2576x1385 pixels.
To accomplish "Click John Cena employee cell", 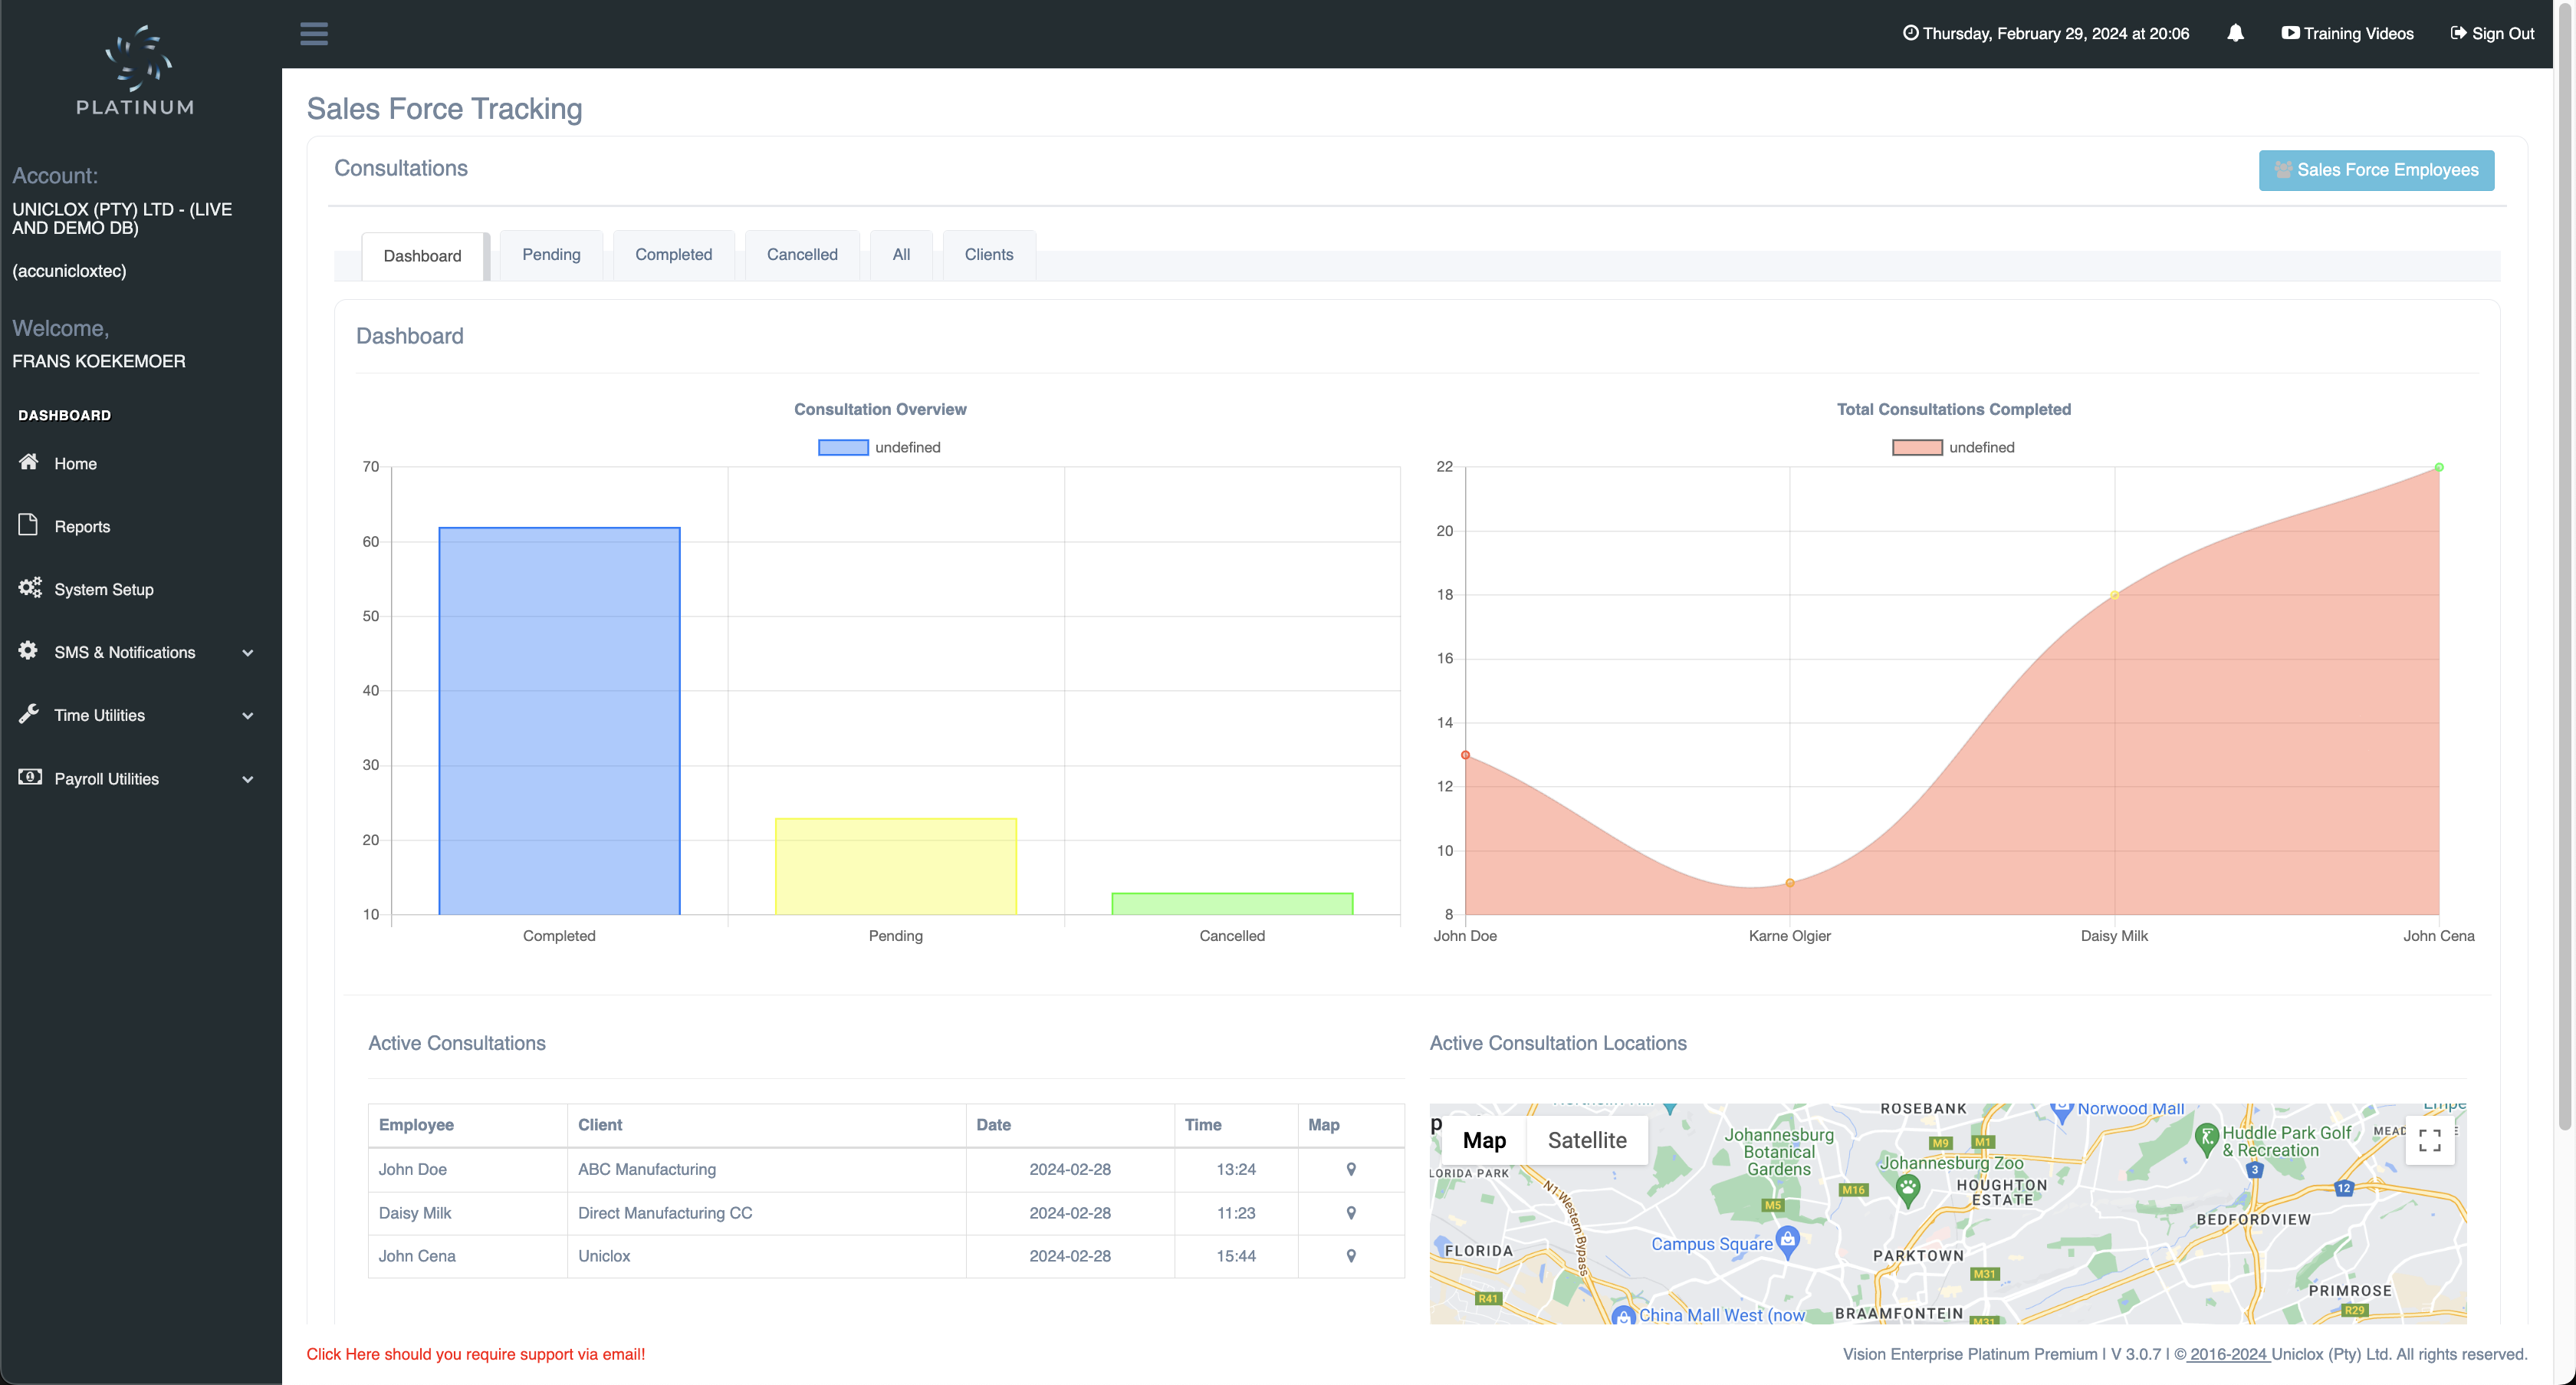I will [x=468, y=1256].
